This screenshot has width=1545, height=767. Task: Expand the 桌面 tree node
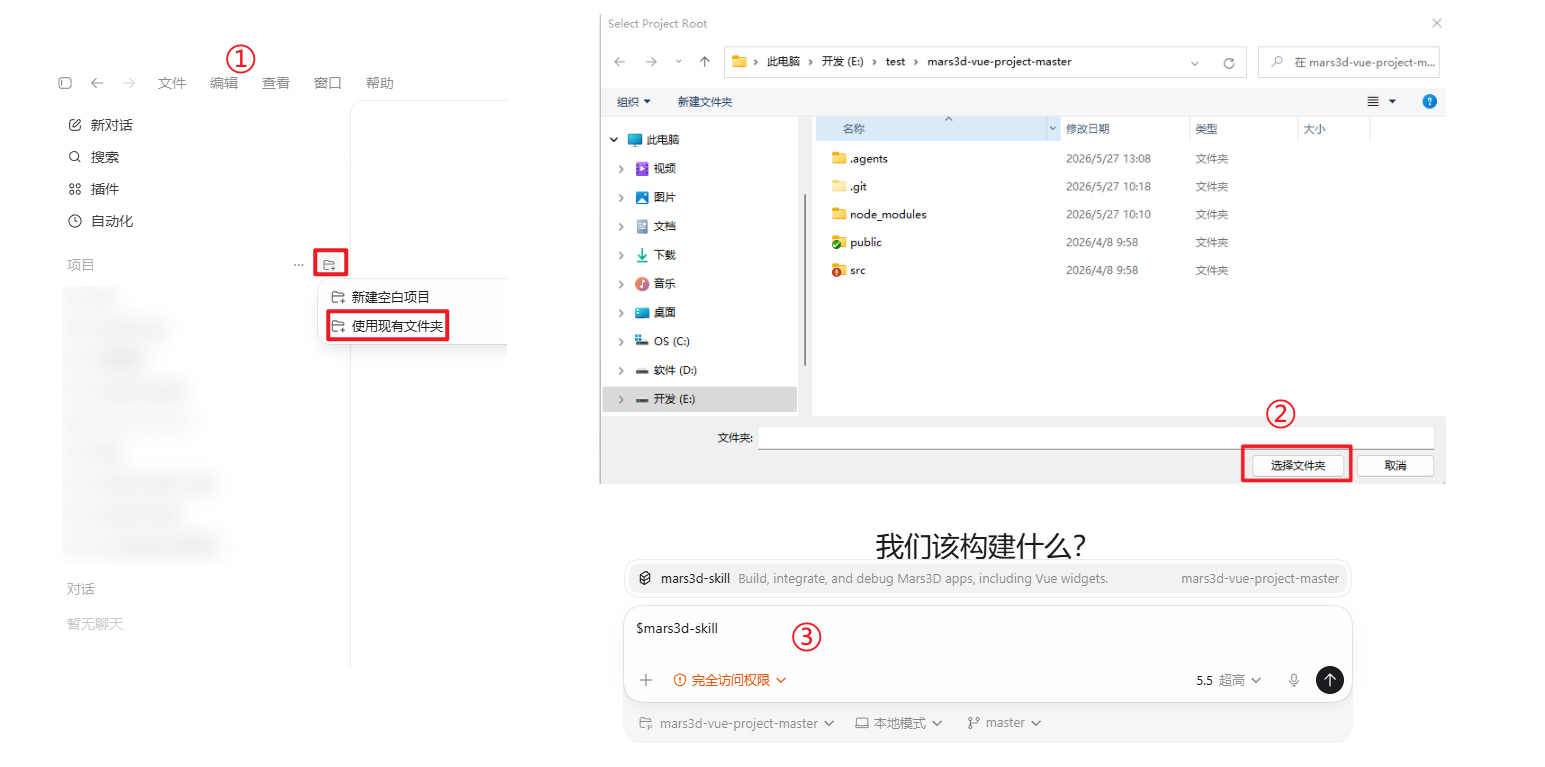[x=621, y=313]
